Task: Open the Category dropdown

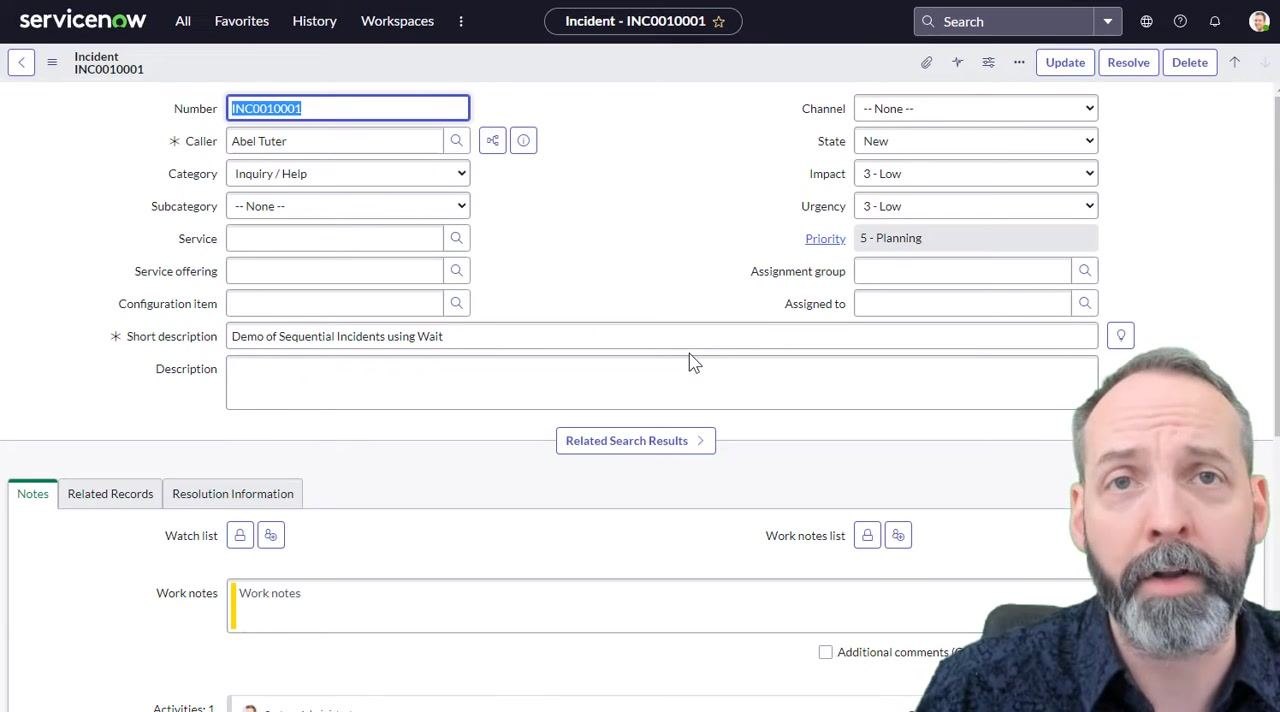Action: (348, 174)
